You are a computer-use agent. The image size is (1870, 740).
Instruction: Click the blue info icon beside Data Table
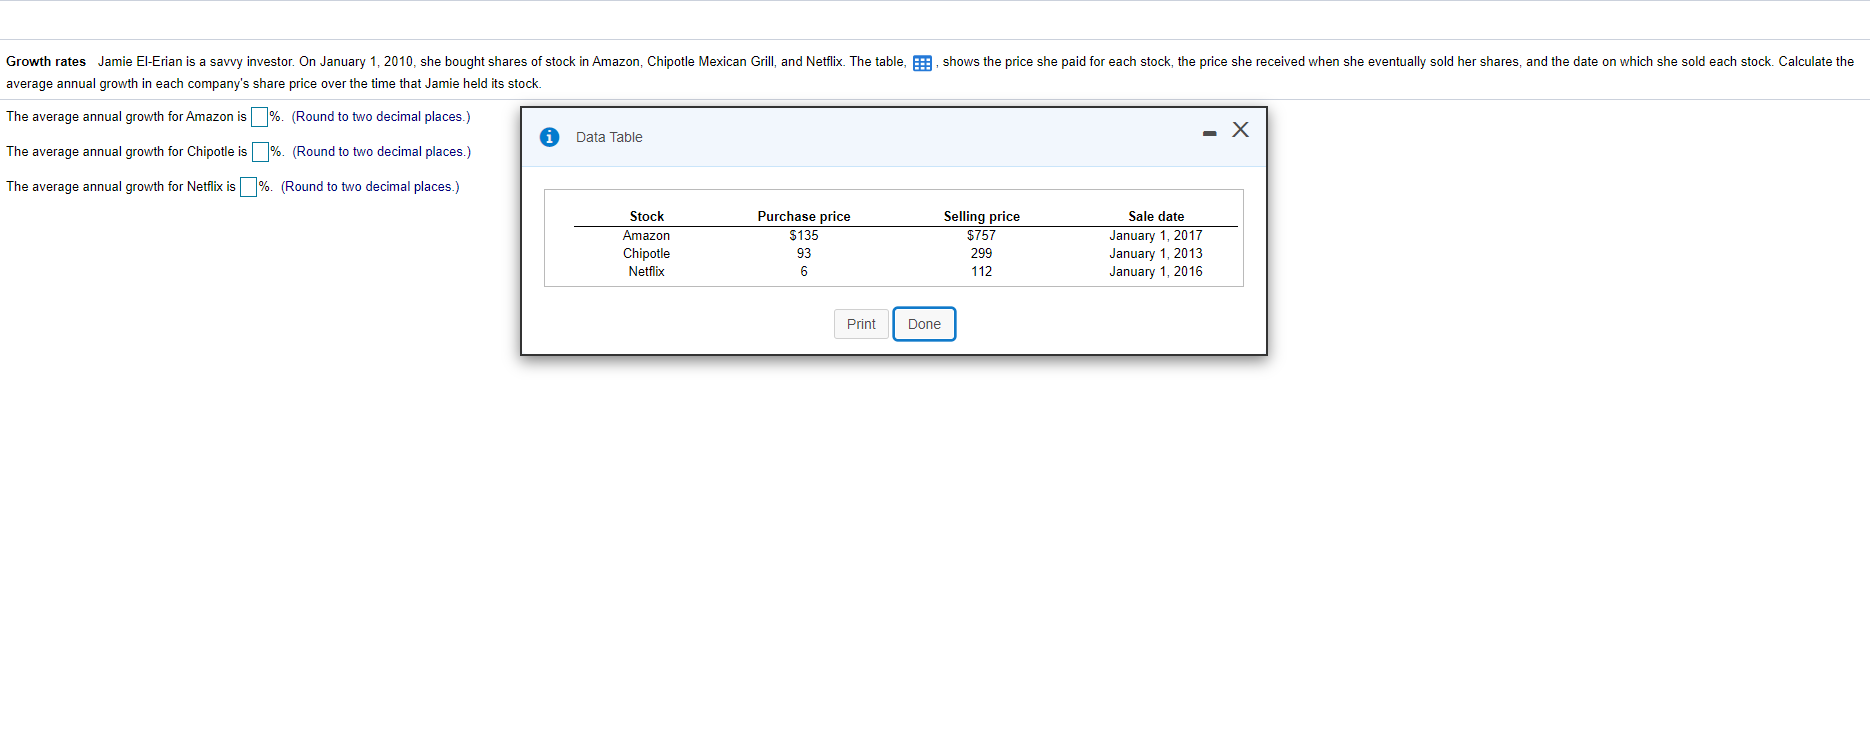pos(549,137)
